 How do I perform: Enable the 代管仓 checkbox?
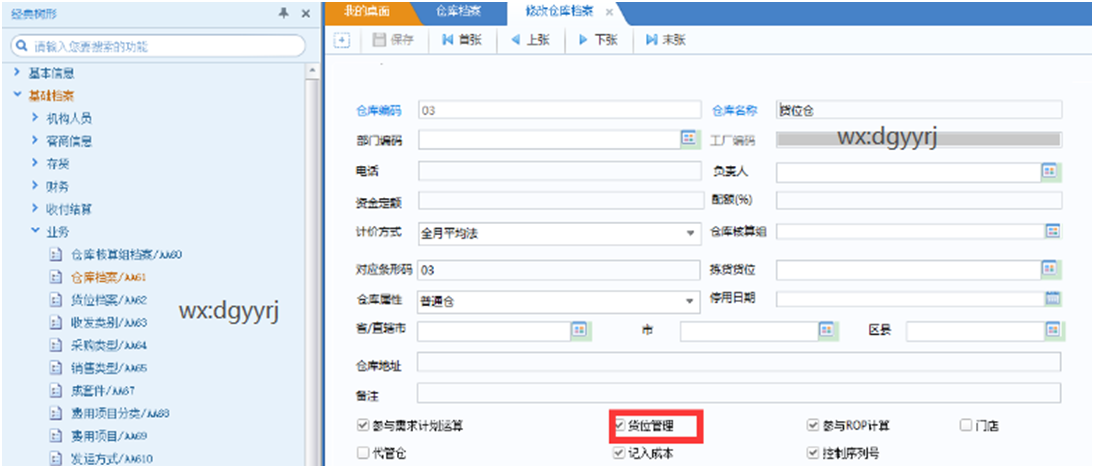tap(362, 453)
